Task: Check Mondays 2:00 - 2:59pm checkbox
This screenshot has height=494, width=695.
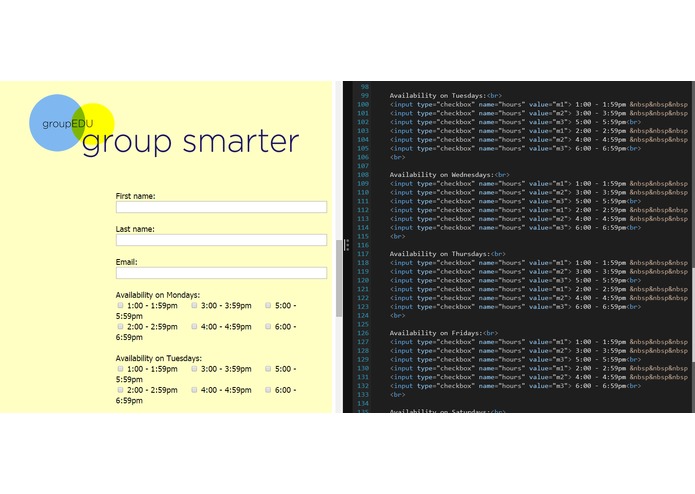Action: pyautogui.click(x=120, y=327)
